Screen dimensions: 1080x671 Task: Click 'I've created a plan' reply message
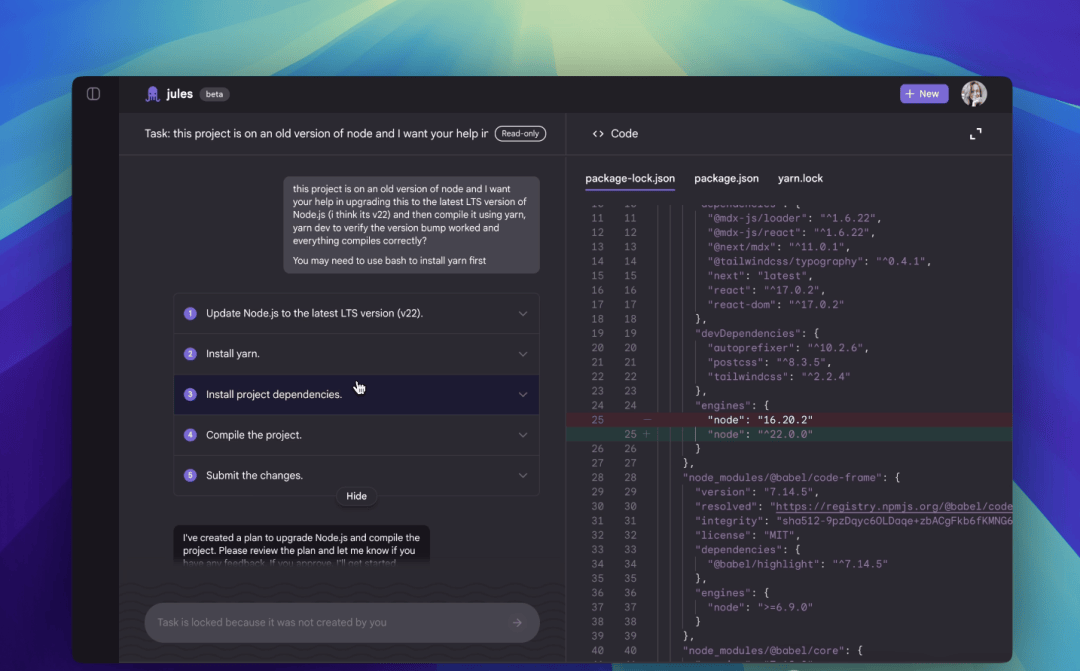[301, 544]
